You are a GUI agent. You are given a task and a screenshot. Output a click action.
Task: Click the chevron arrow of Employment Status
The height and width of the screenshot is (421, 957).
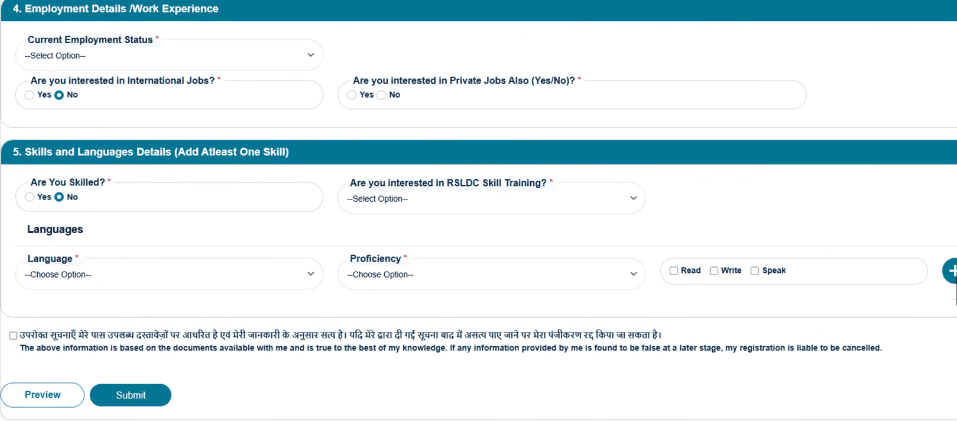(x=311, y=56)
